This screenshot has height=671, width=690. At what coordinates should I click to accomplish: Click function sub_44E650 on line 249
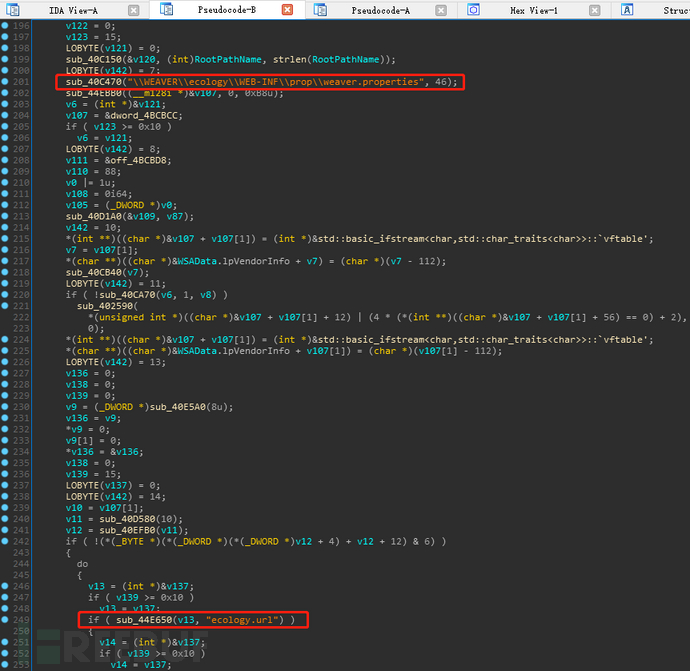(x=144, y=620)
